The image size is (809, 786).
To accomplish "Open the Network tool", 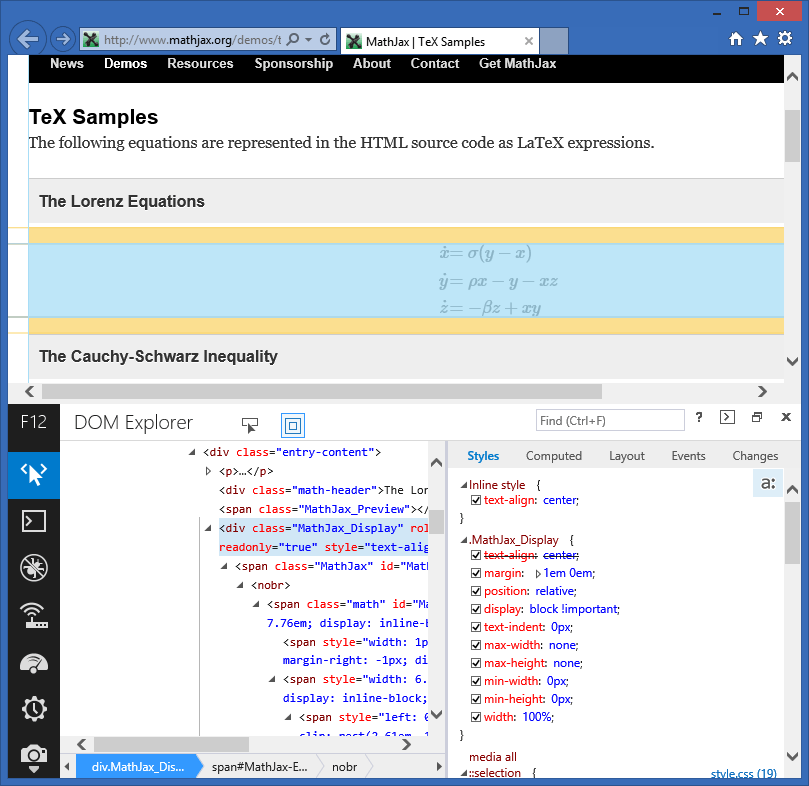I will (33, 615).
